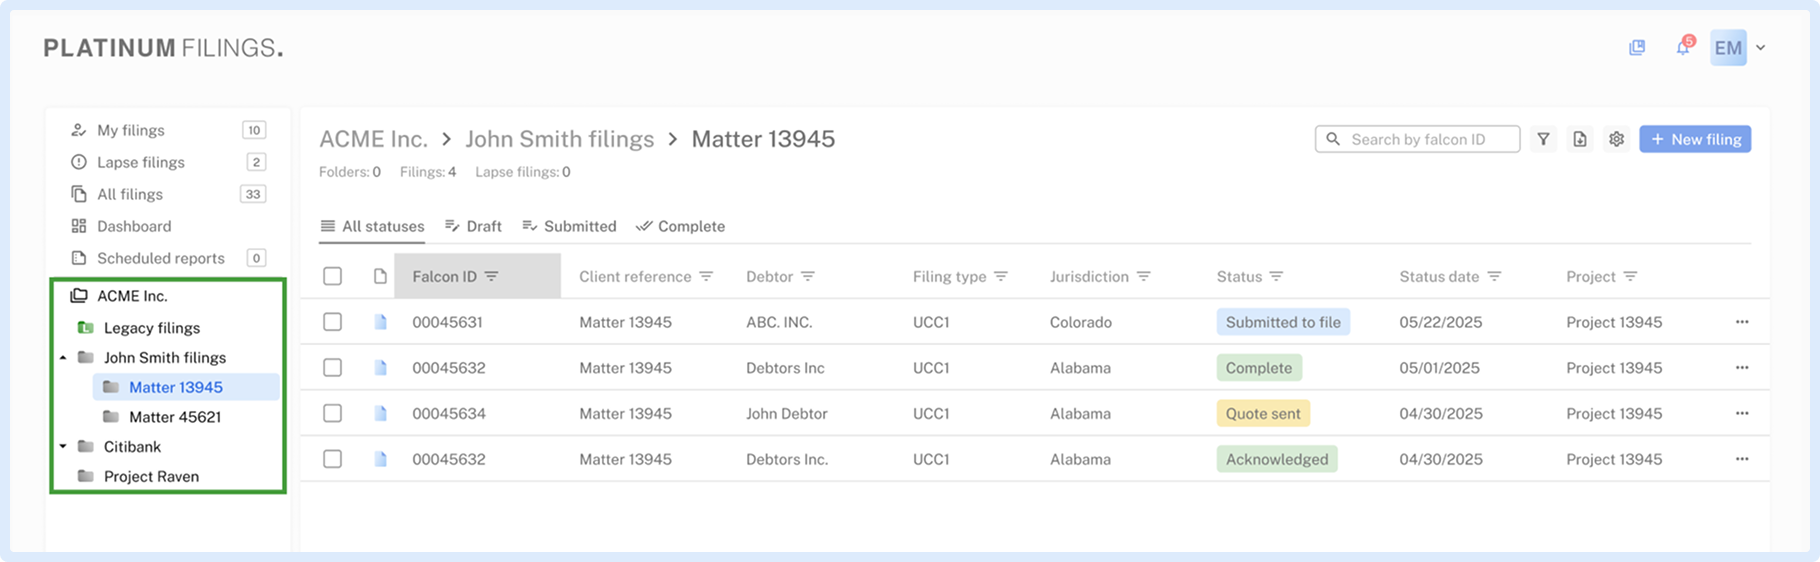
Task: Open more options for Quote sent row
Action: coord(1742,413)
